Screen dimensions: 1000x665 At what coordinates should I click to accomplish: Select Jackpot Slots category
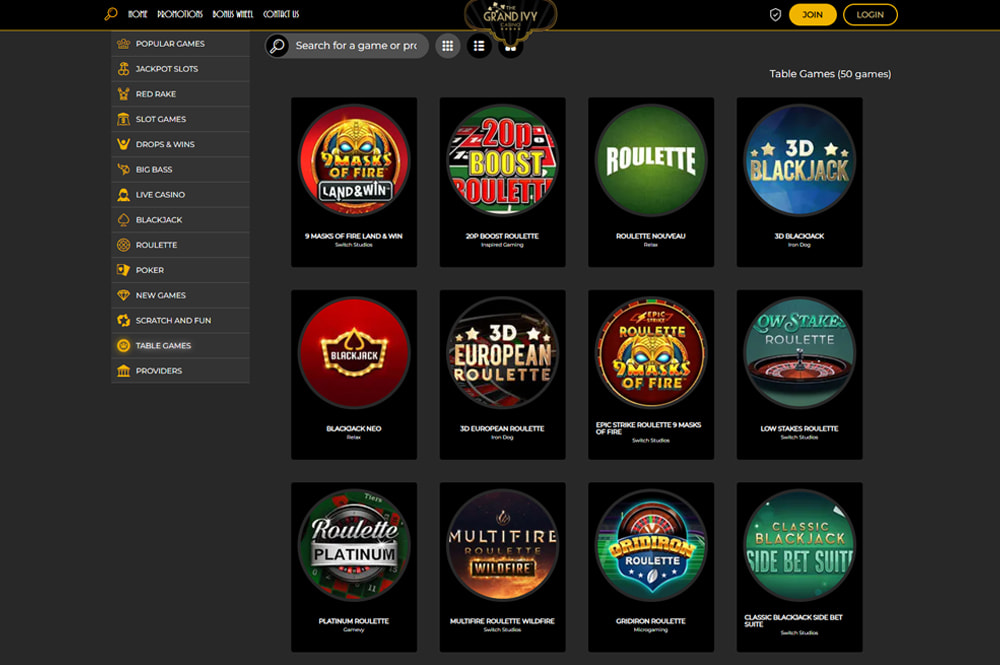[x=180, y=69]
